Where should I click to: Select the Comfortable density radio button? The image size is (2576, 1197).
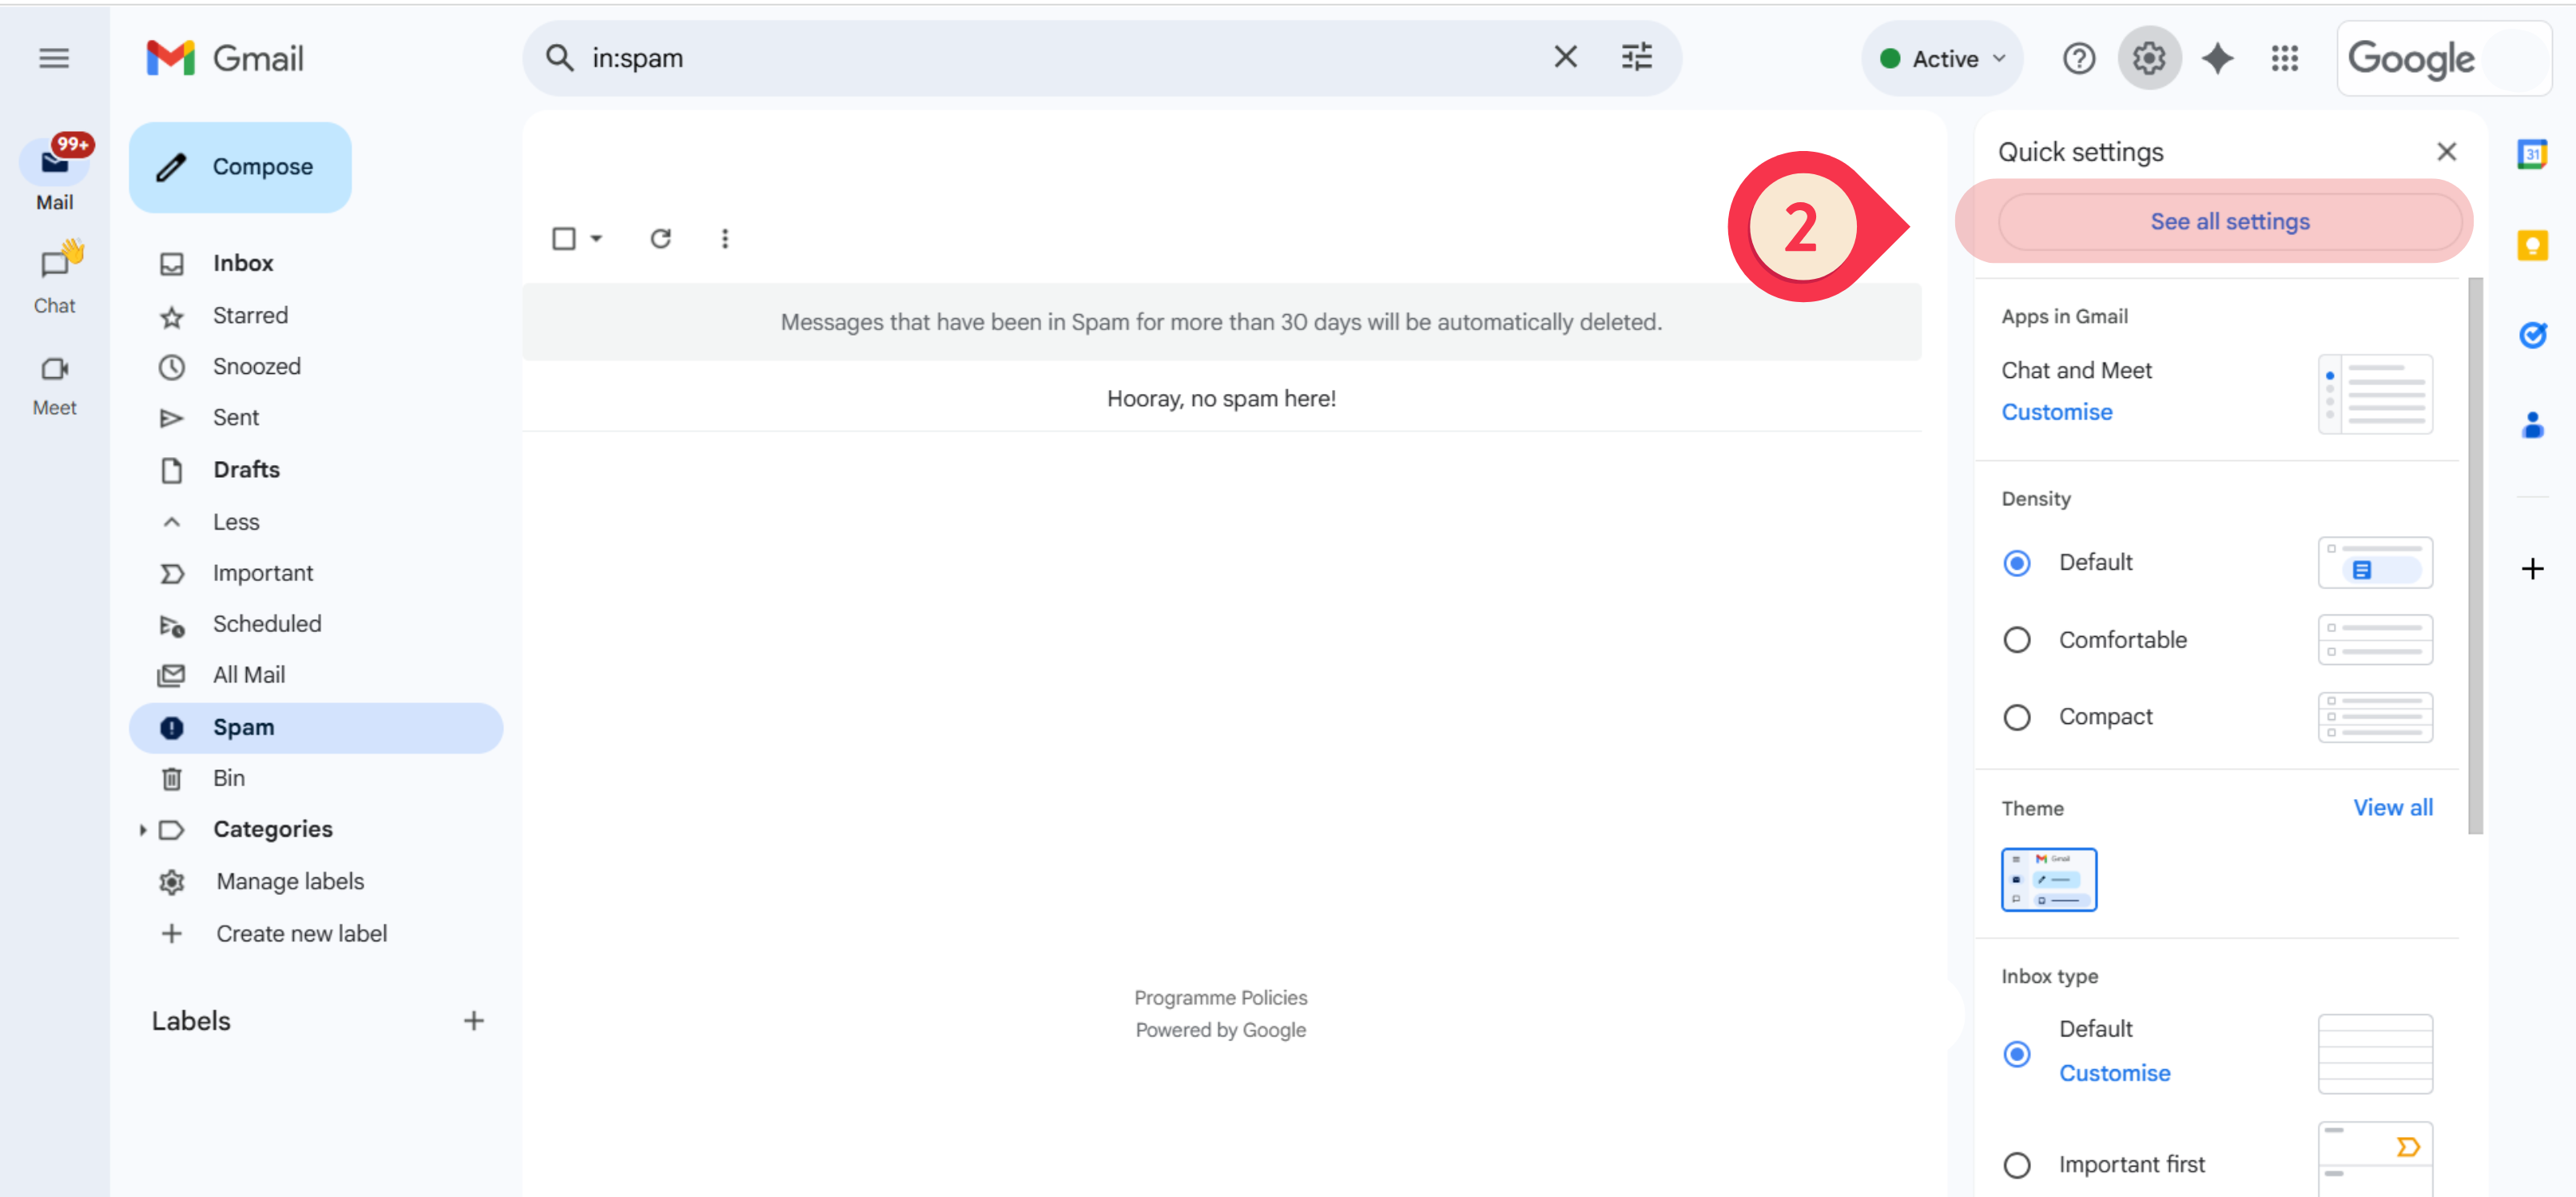pyautogui.click(x=2016, y=640)
